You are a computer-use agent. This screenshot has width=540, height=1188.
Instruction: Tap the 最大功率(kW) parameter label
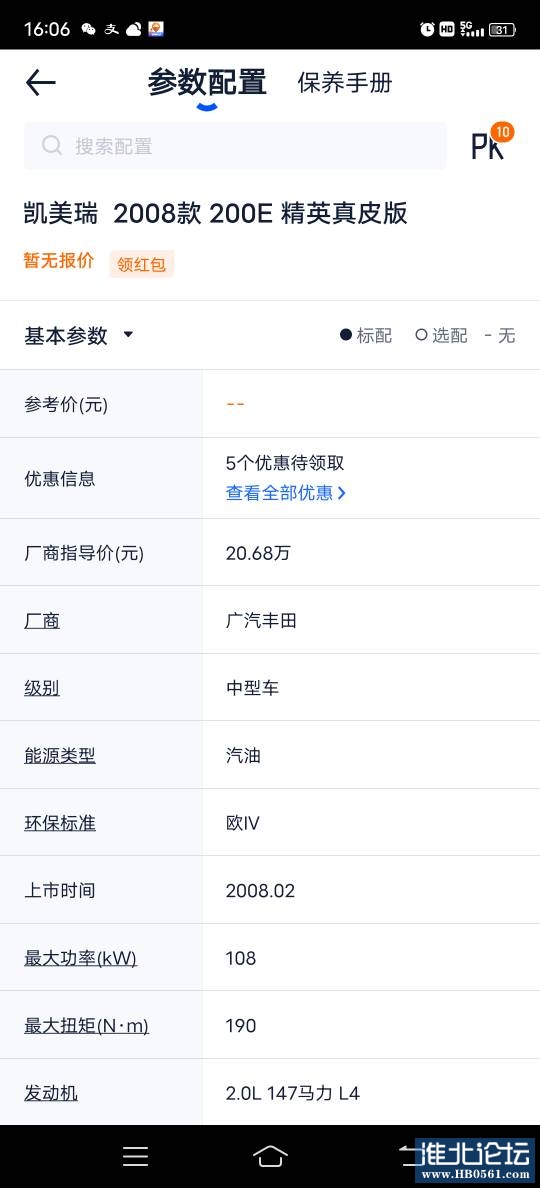[x=80, y=958]
